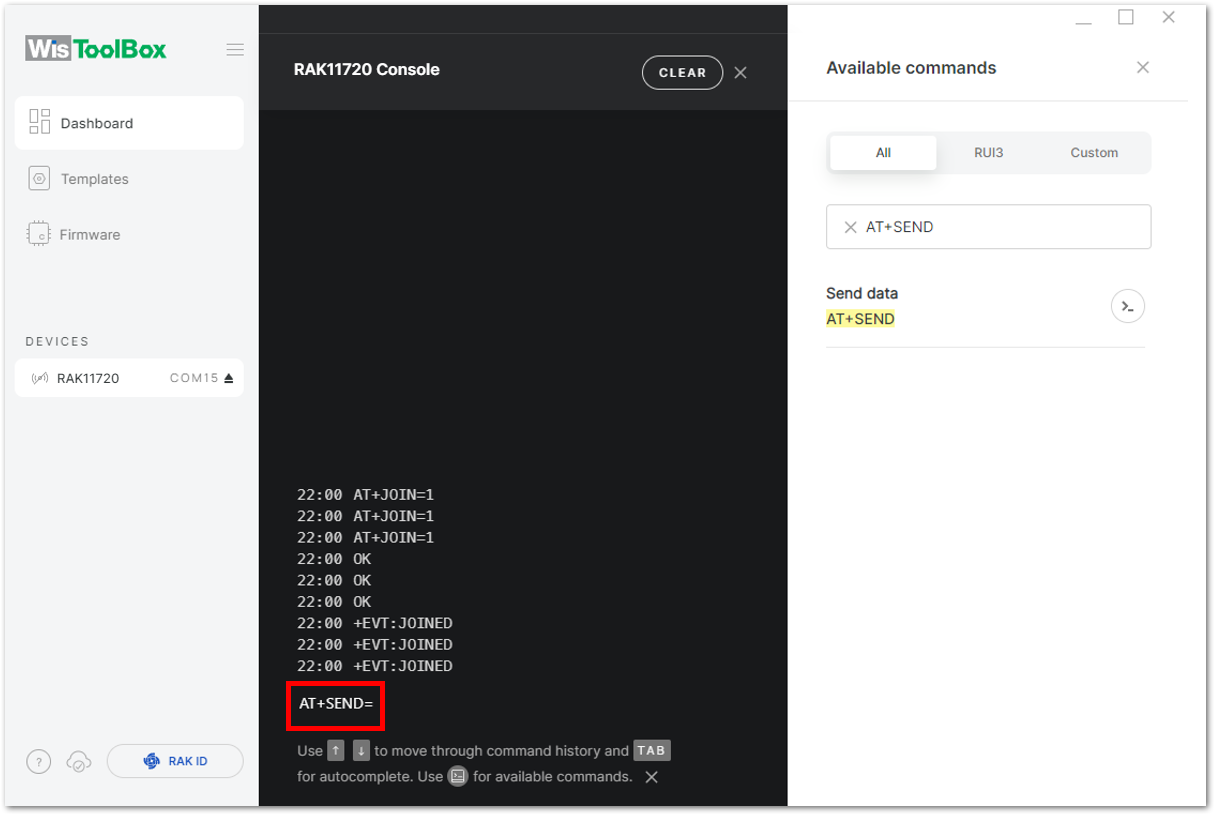Close the RAK11720 Console panel
Screen dimensions: 1215x815
pyautogui.click(x=740, y=72)
